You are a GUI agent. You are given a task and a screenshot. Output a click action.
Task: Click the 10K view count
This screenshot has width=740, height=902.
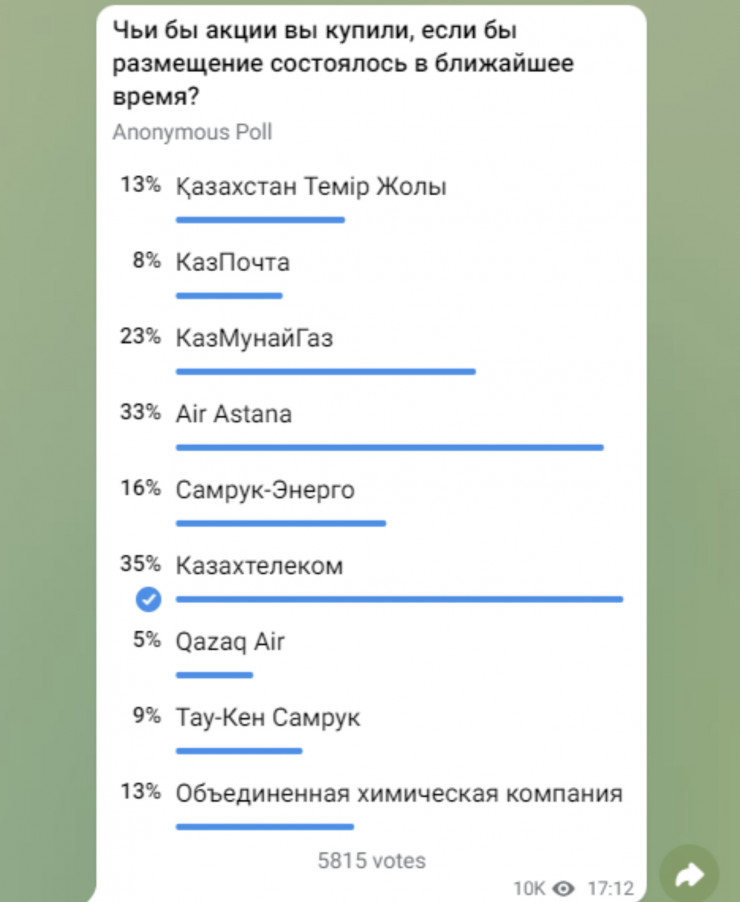pyautogui.click(x=528, y=888)
